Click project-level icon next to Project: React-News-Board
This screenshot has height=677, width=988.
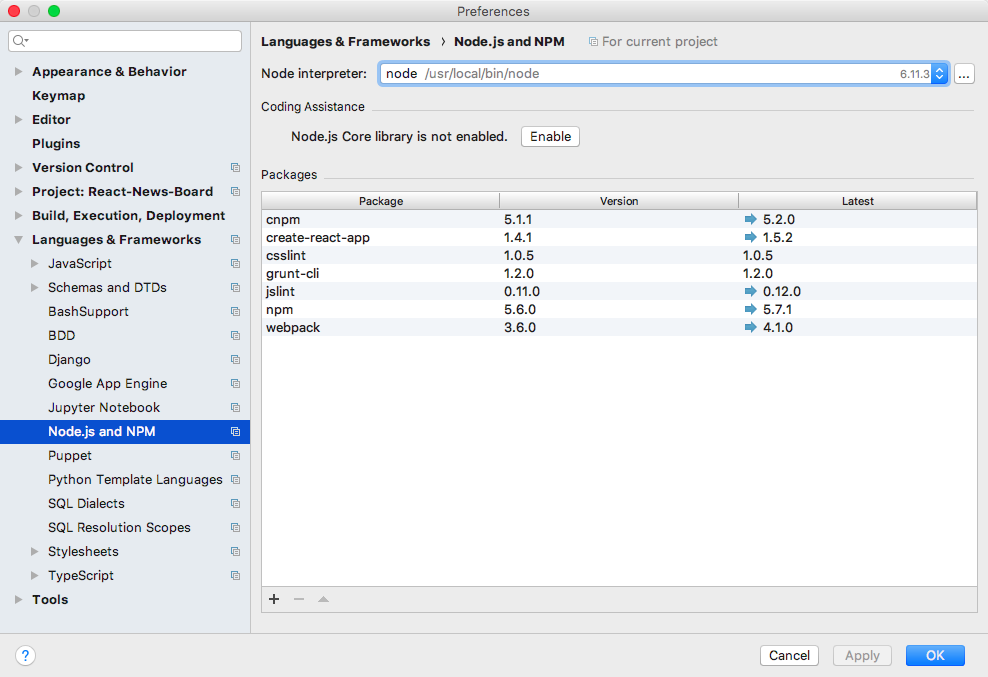(235, 192)
